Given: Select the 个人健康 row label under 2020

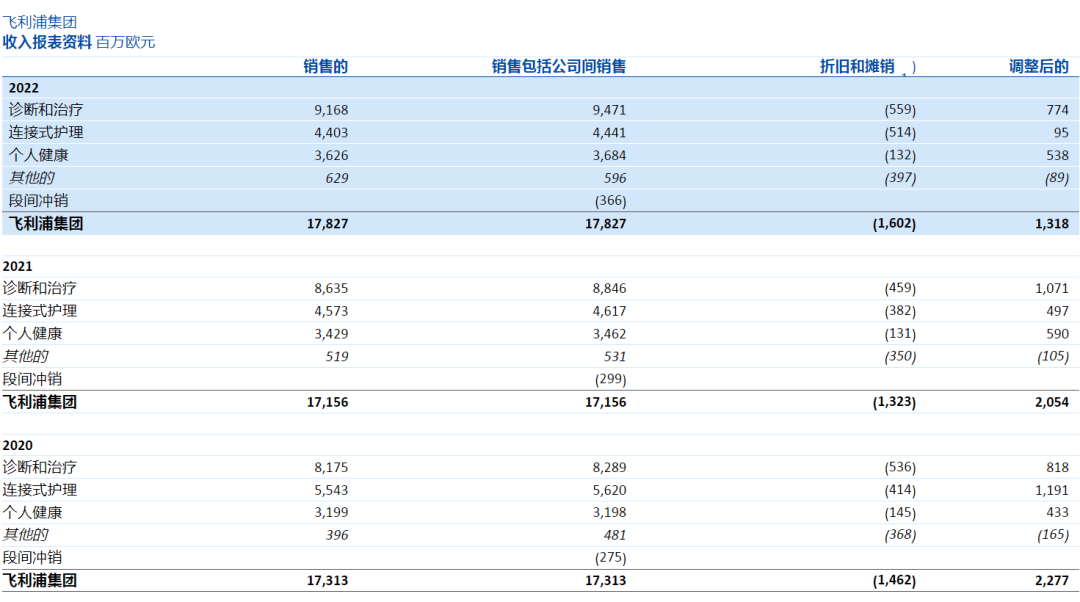Looking at the screenshot, I should (x=33, y=513).
